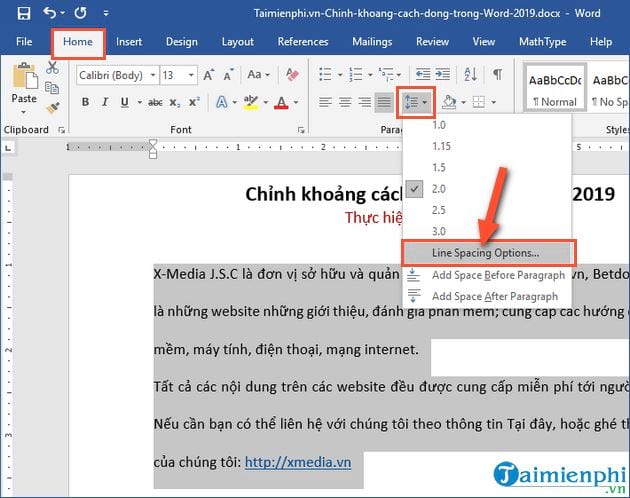This screenshot has width=630, height=498.
Task: Increase the font size
Action: point(209,75)
